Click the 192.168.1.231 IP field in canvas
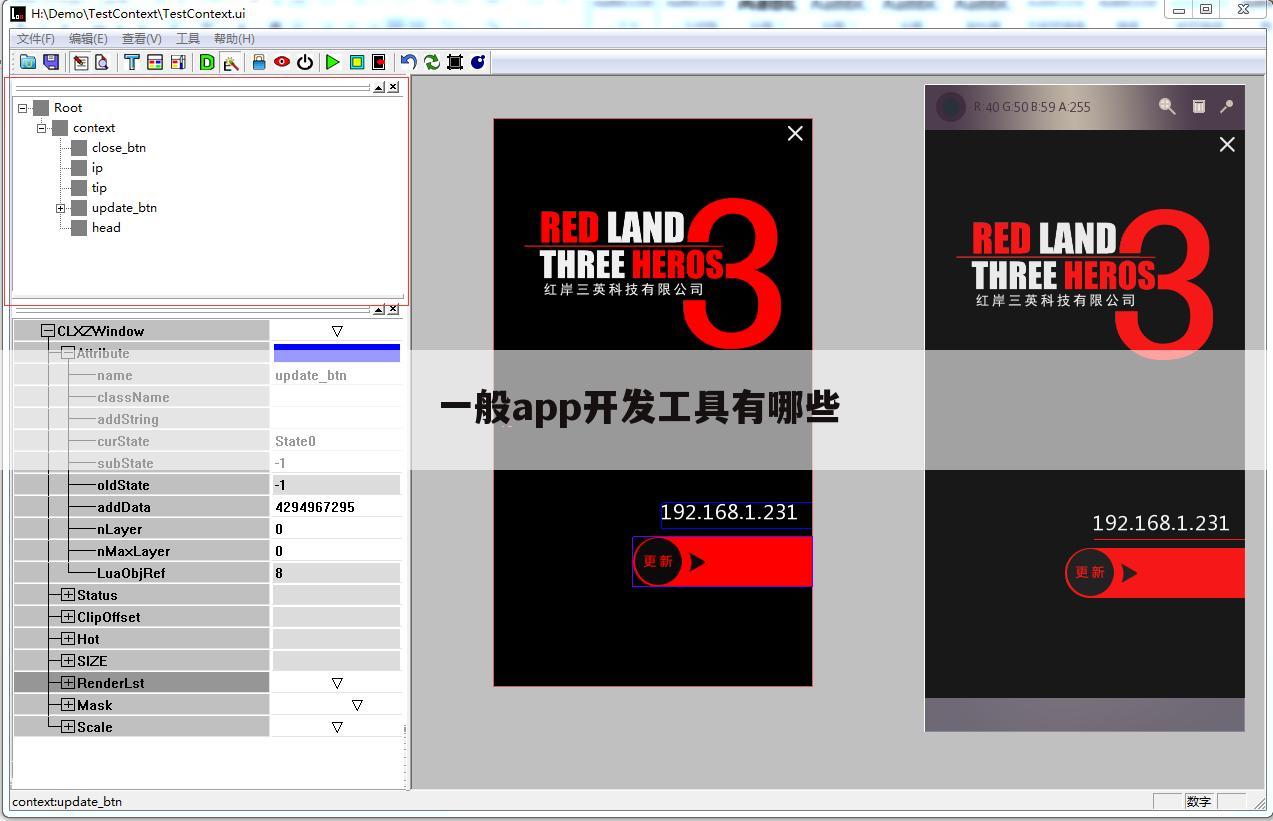This screenshot has width=1273, height=821. [735, 514]
